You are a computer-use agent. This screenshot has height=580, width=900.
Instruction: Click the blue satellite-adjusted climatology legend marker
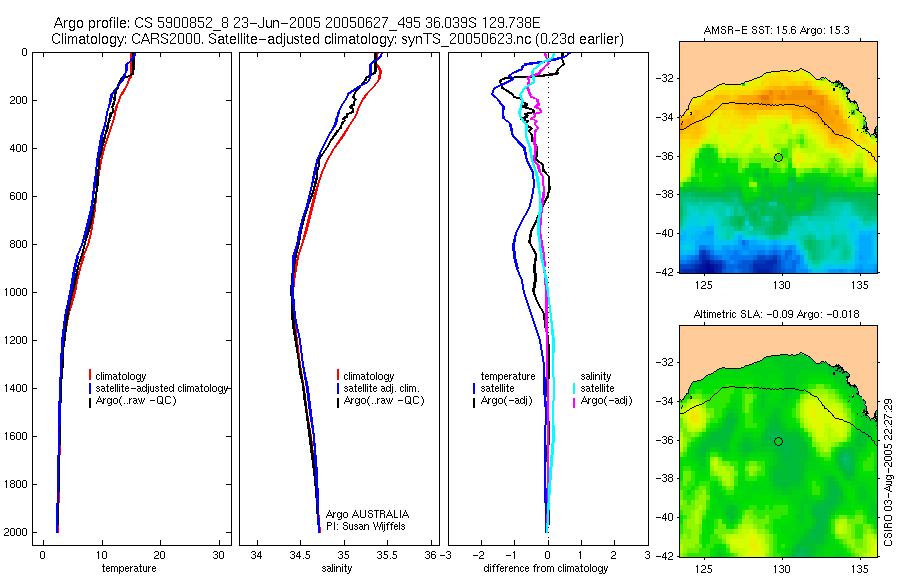[90, 389]
